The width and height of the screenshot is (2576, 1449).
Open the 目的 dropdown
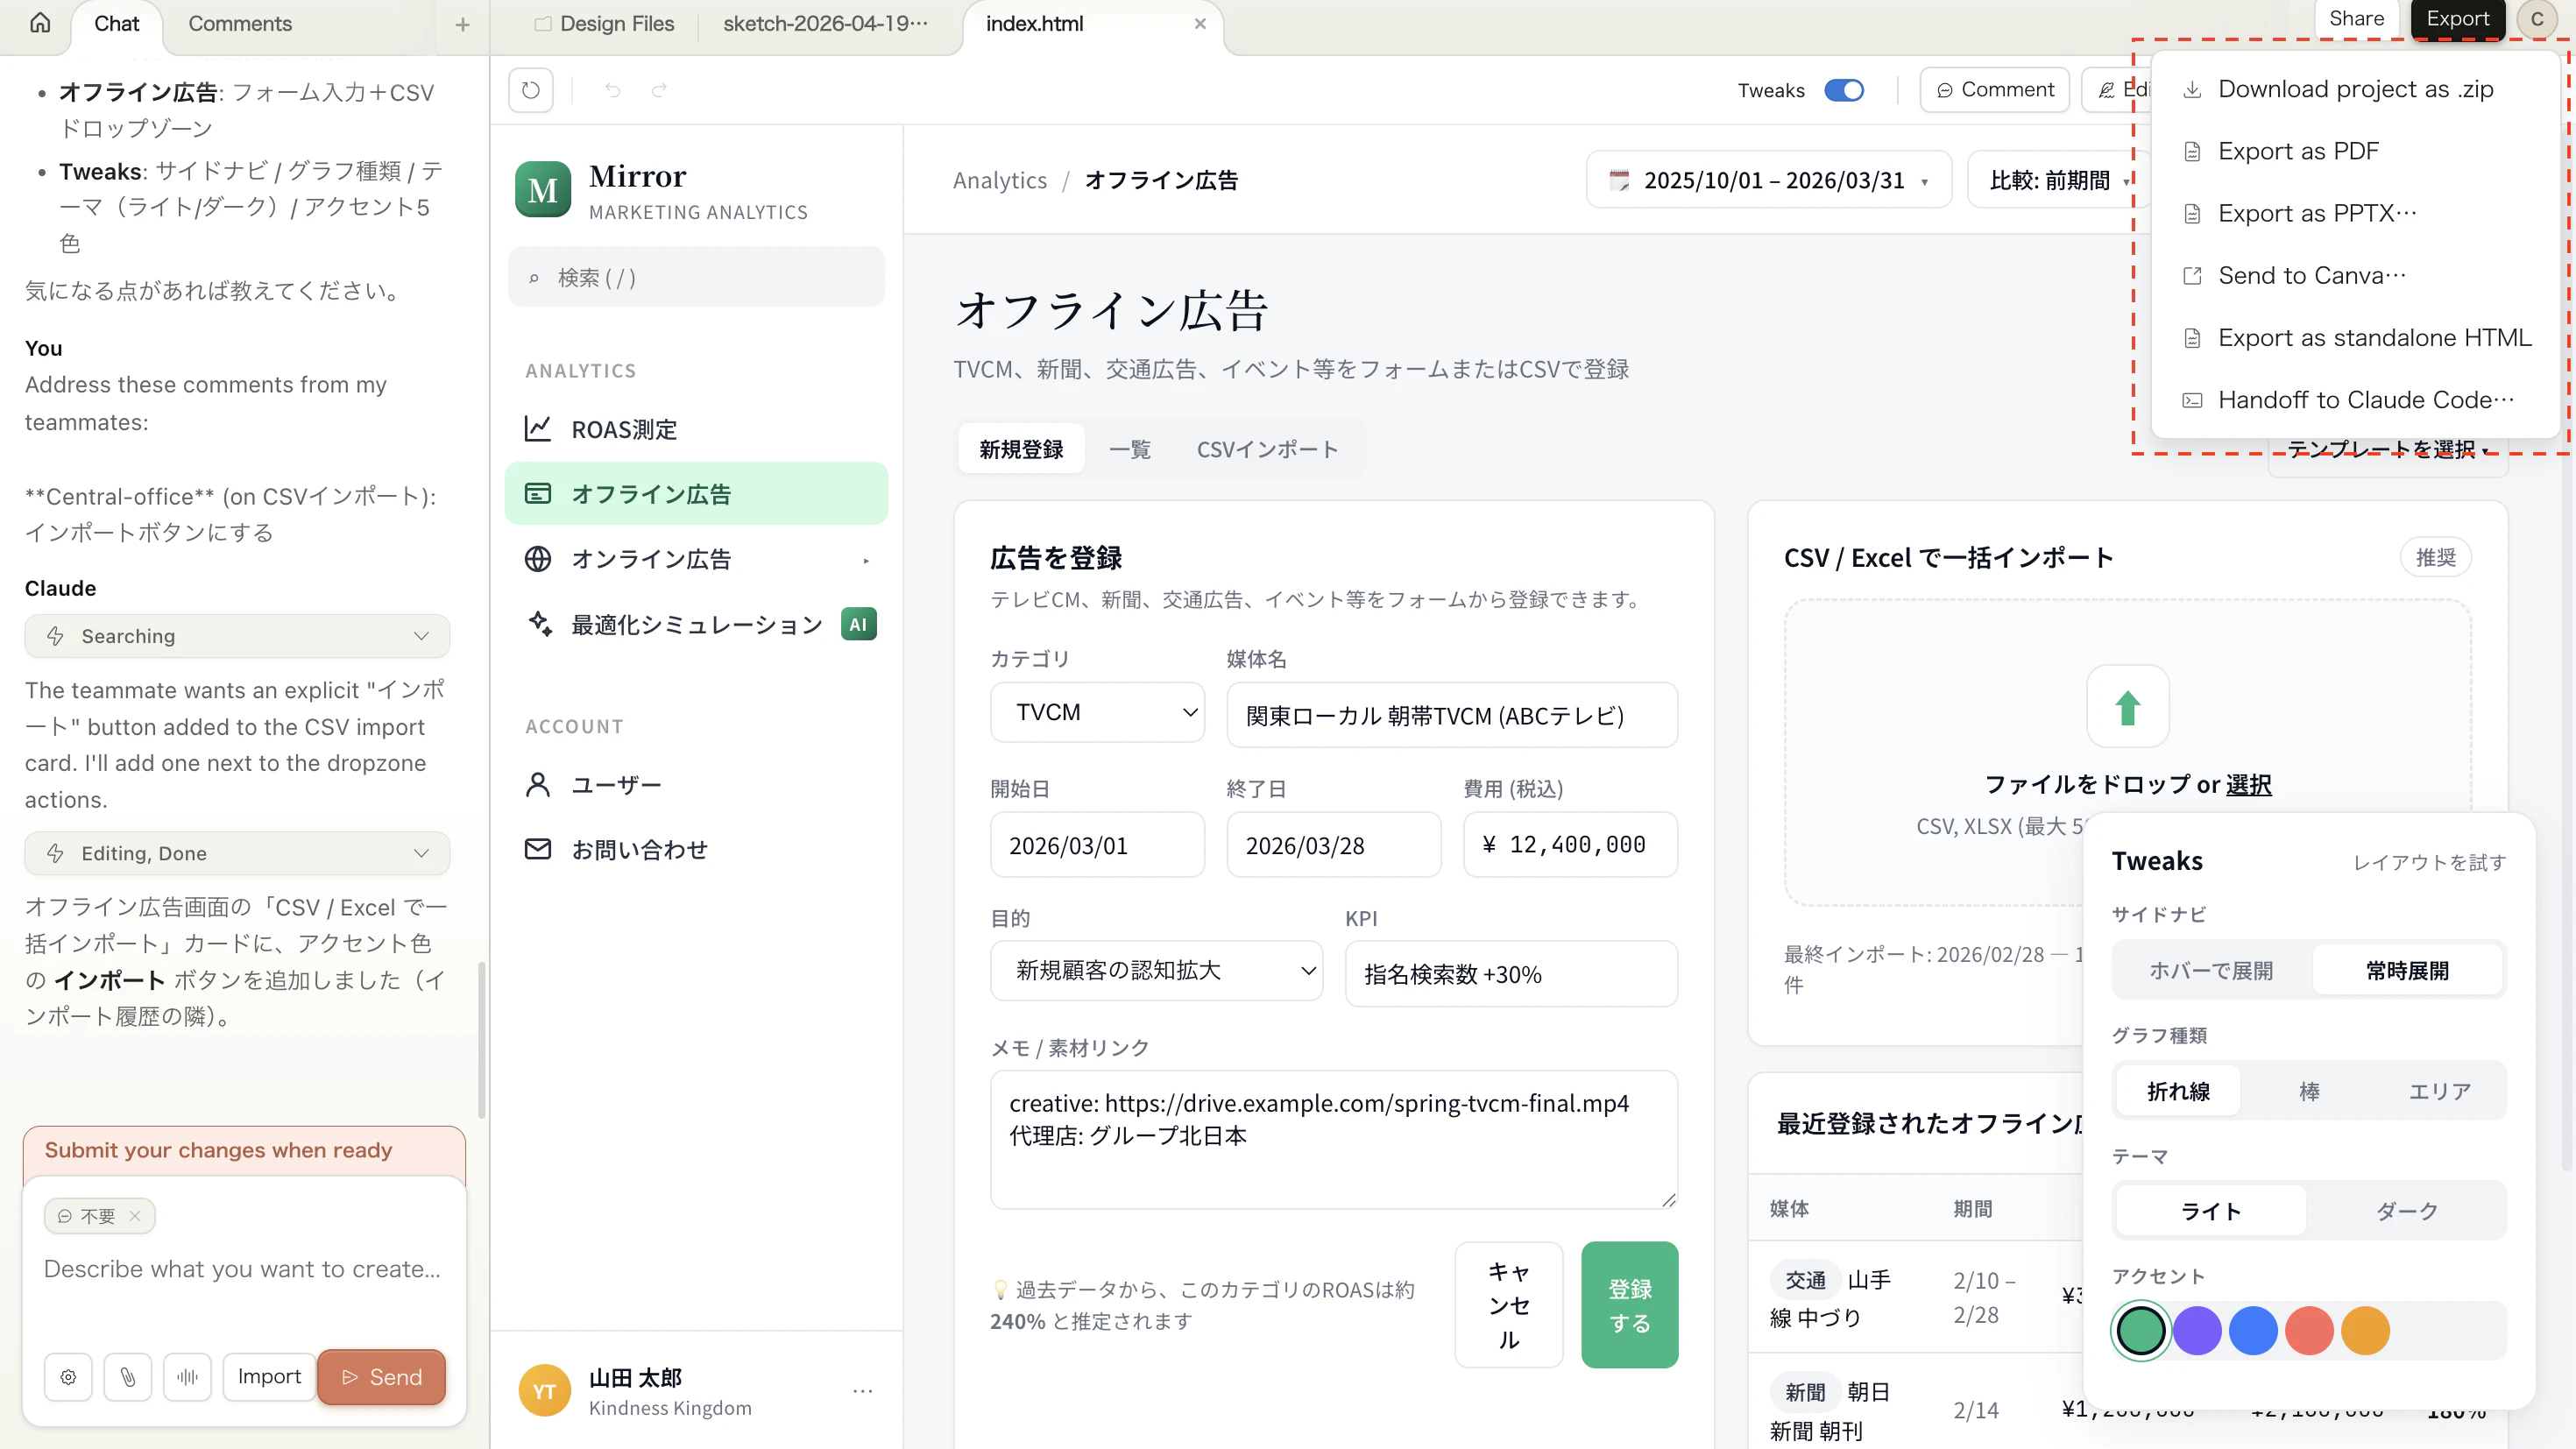pos(1156,970)
